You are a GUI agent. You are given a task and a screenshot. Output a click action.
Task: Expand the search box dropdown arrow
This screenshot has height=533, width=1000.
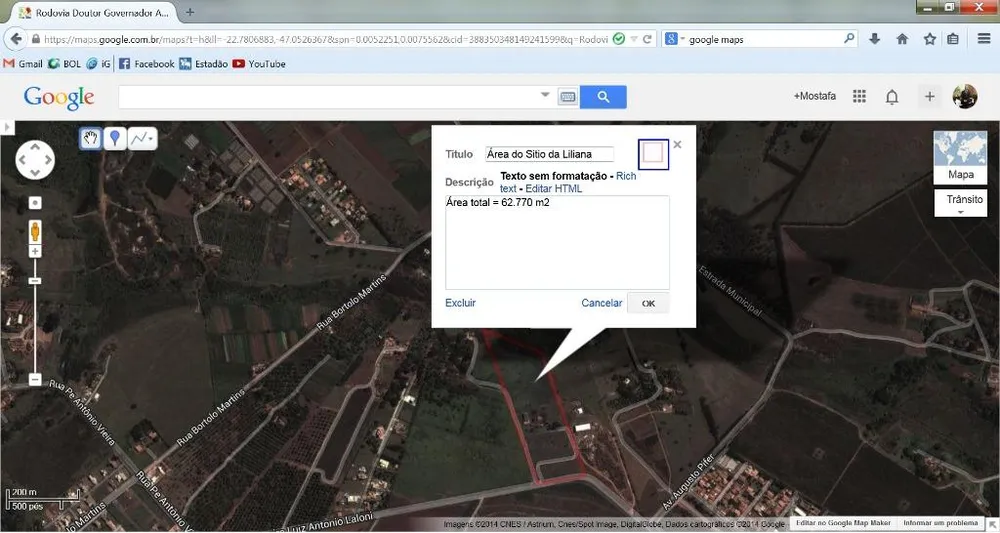point(545,95)
